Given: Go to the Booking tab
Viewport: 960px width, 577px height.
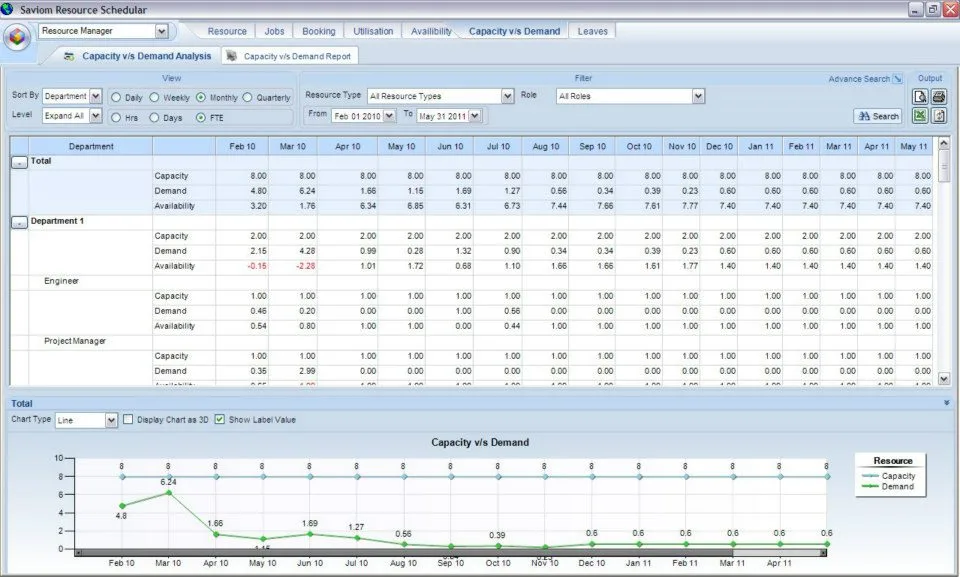Looking at the screenshot, I should click(319, 31).
